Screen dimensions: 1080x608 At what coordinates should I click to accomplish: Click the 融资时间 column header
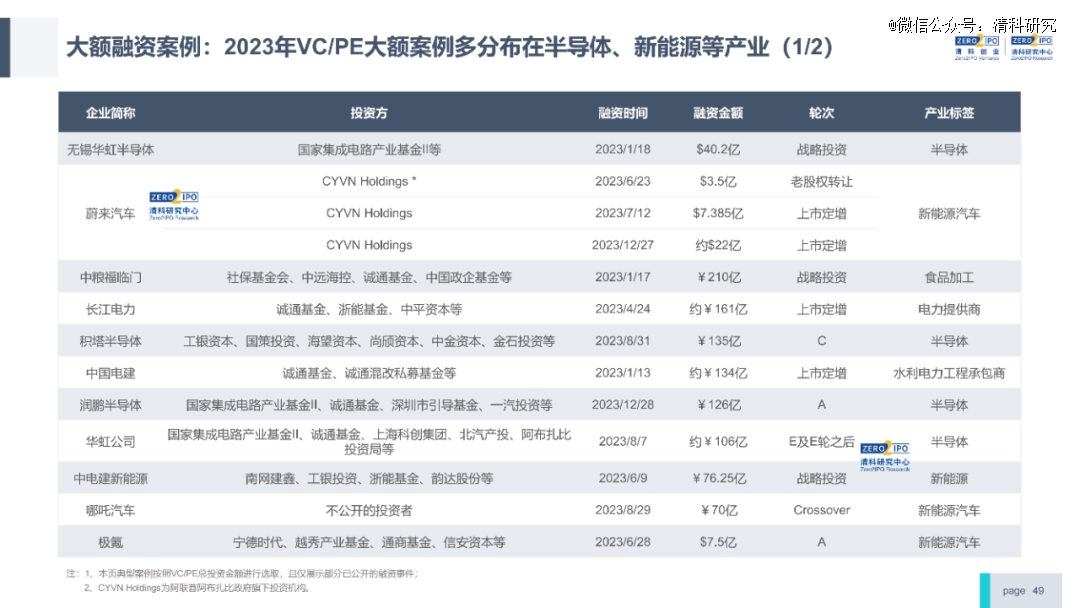[623, 113]
